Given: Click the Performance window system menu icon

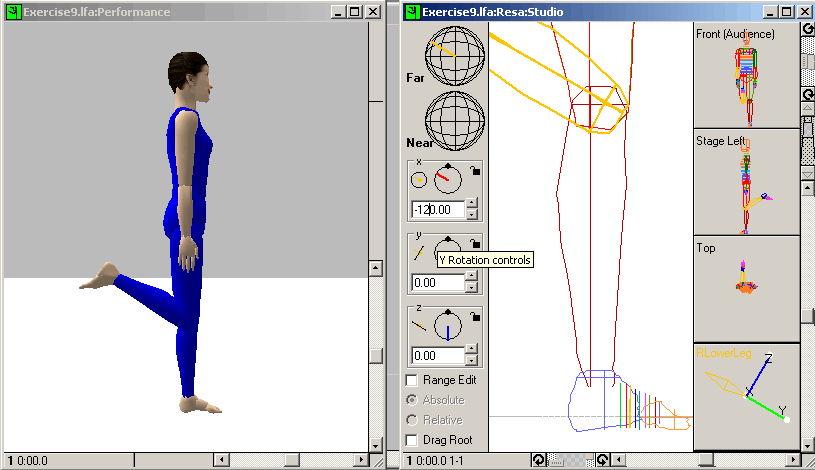Looking at the screenshot, I should [x=14, y=11].
